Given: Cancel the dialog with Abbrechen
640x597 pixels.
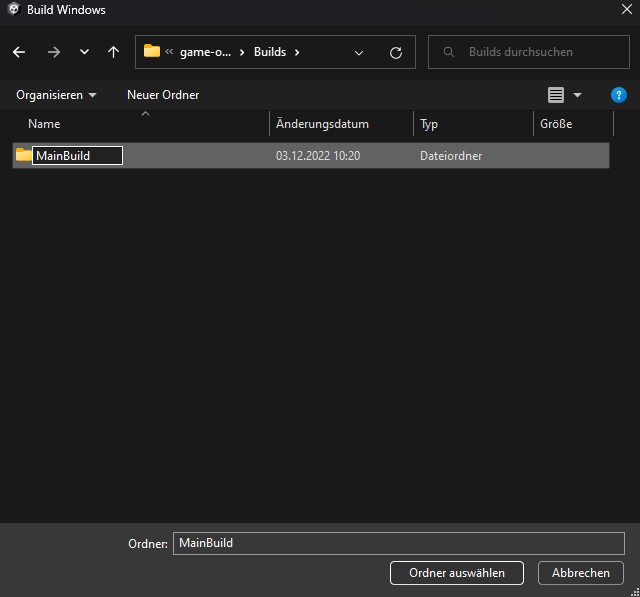Looking at the screenshot, I should (x=580, y=573).
